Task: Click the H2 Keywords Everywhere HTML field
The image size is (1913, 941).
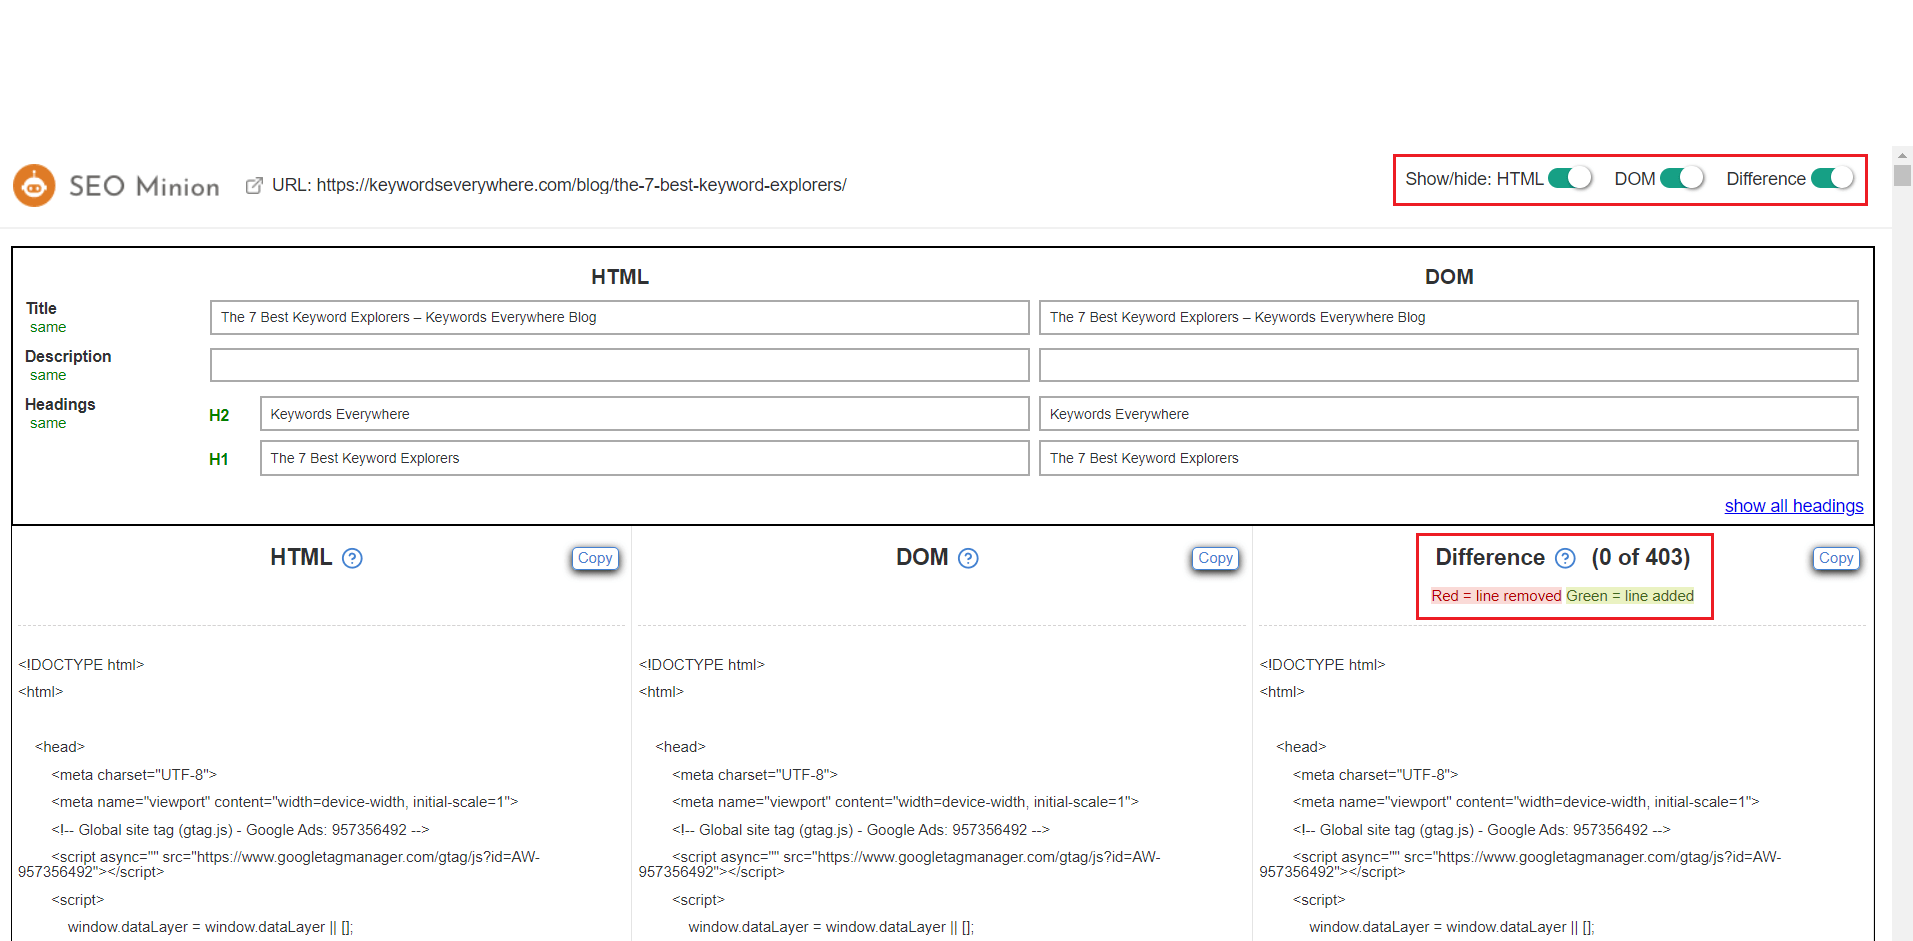Action: (644, 413)
